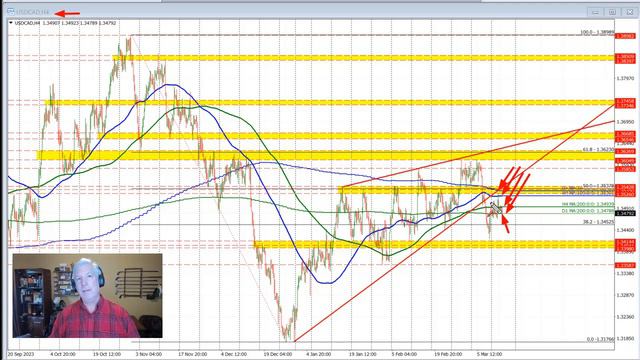Click the 5 Mar 12:00 time axis label
Image resolution: width=640 pixels, height=360 pixels.
489,354
